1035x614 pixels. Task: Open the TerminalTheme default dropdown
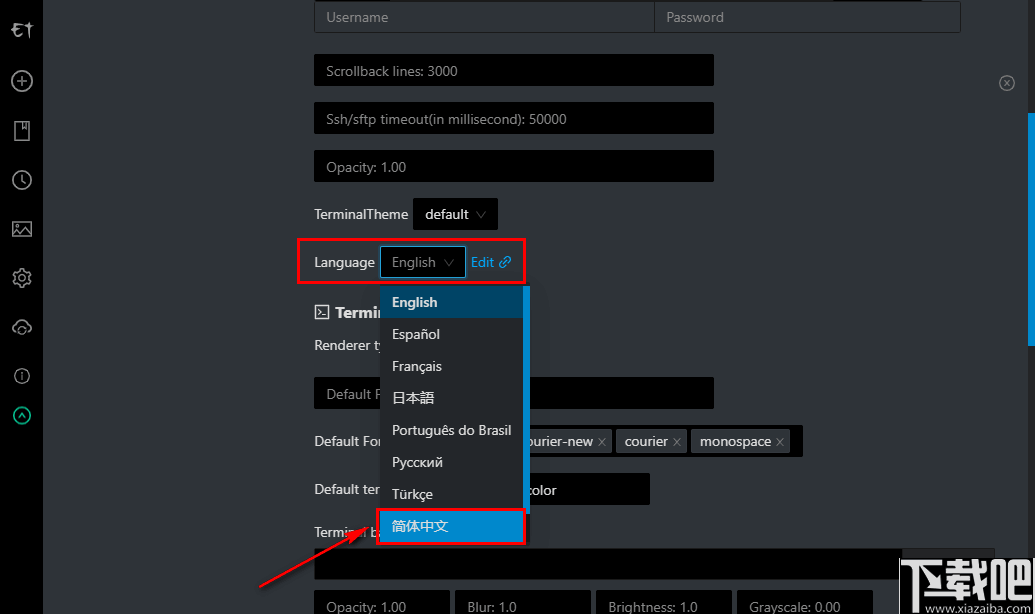click(x=455, y=214)
